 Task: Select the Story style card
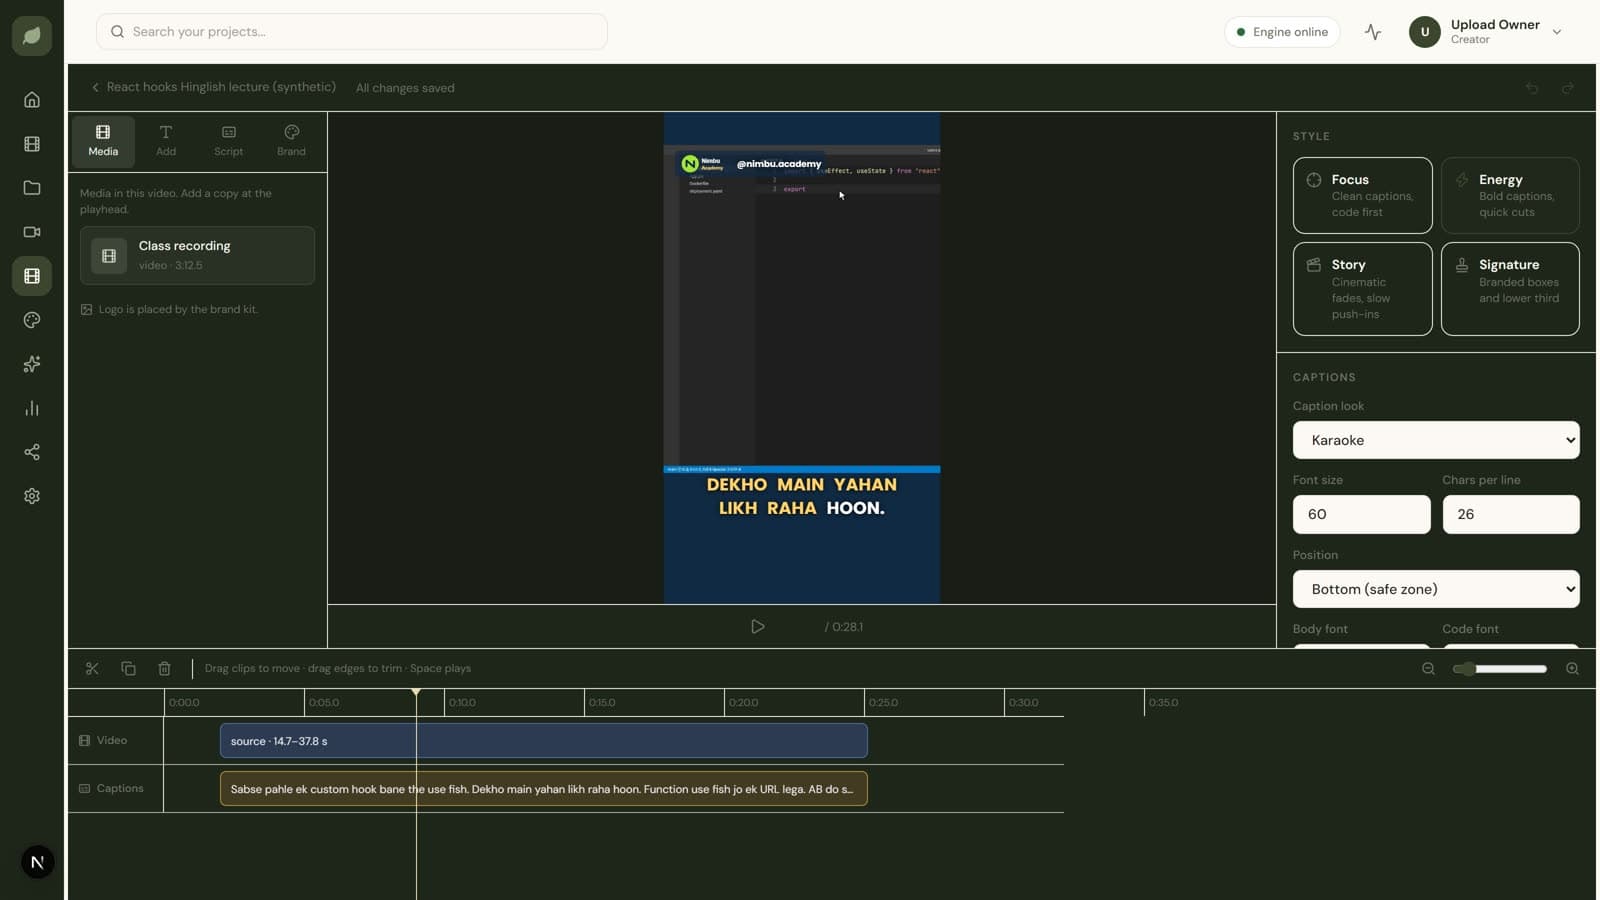click(1362, 289)
